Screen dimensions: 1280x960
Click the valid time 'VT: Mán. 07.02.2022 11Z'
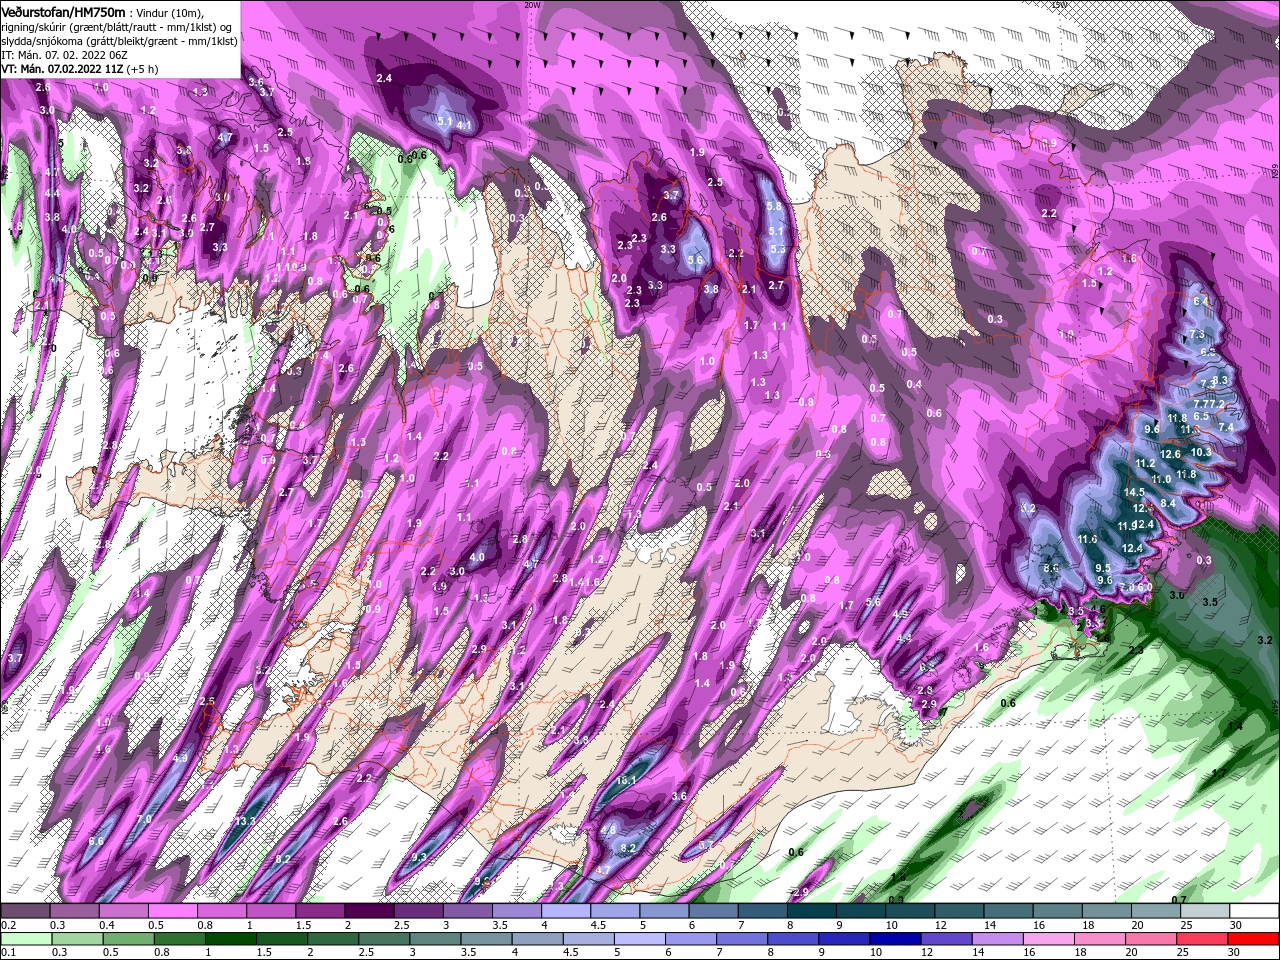[62, 68]
